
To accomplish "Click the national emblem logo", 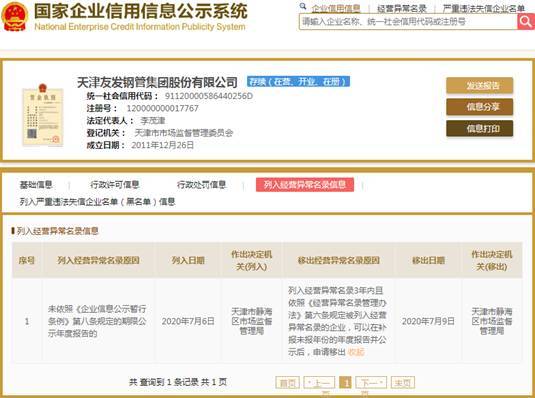I will click(x=14, y=16).
